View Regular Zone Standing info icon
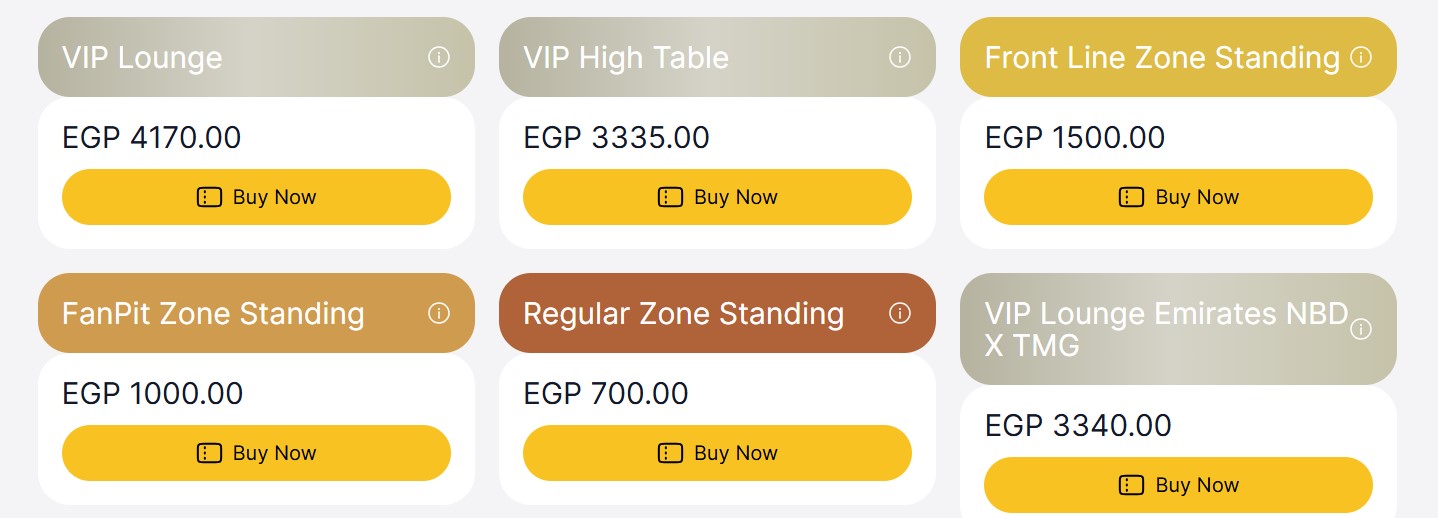The width and height of the screenshot is (1438, 518). (899, 313)
